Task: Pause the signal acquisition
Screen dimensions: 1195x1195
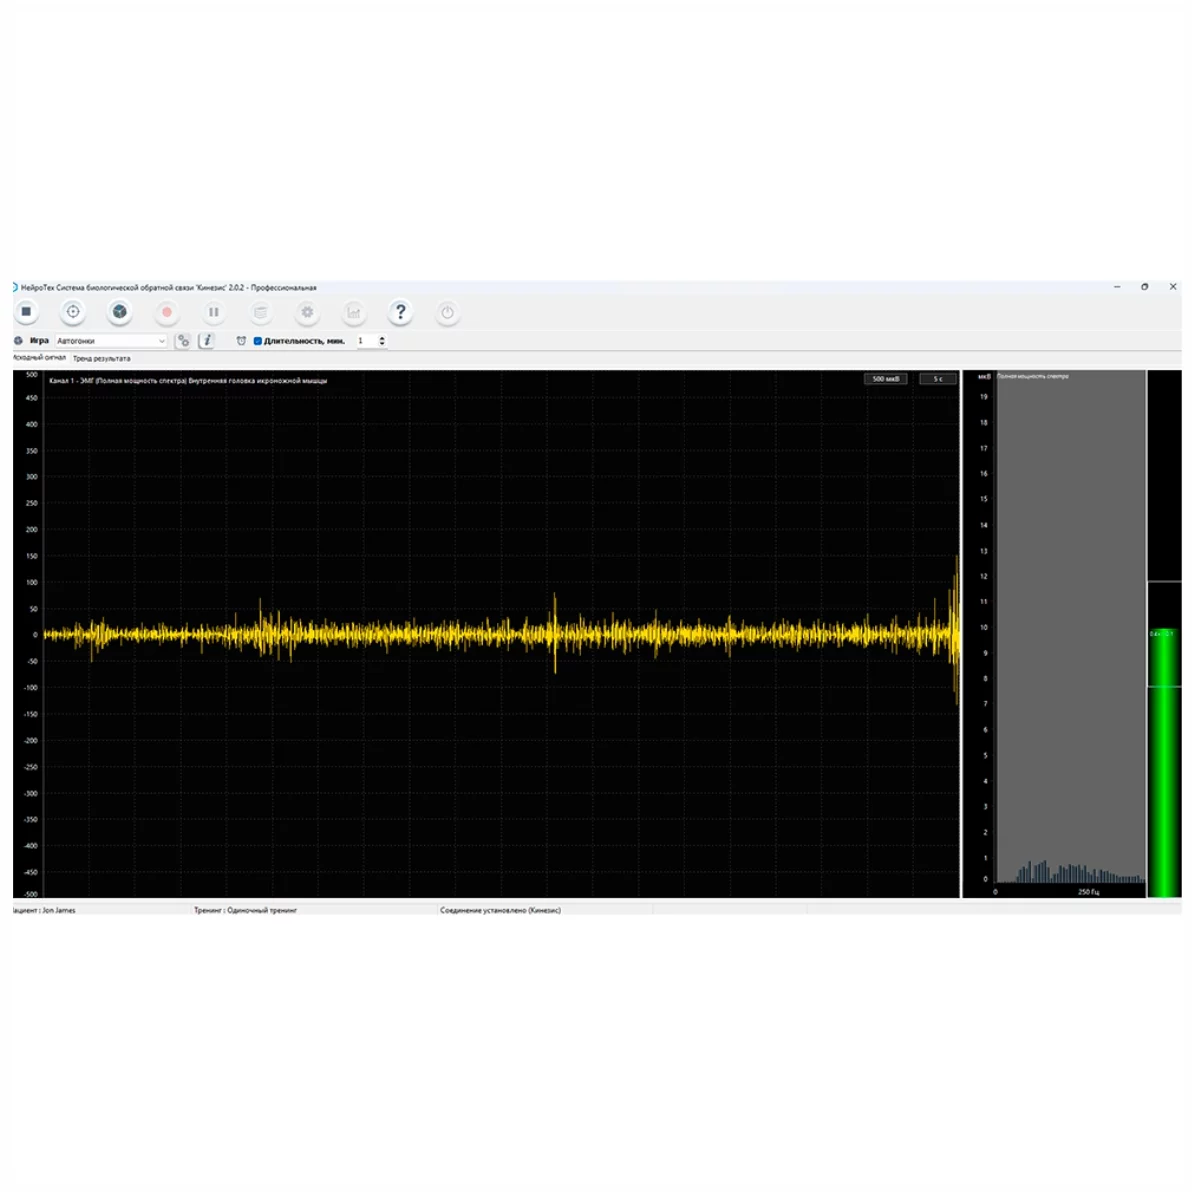Action: click(x=214, y=312)
